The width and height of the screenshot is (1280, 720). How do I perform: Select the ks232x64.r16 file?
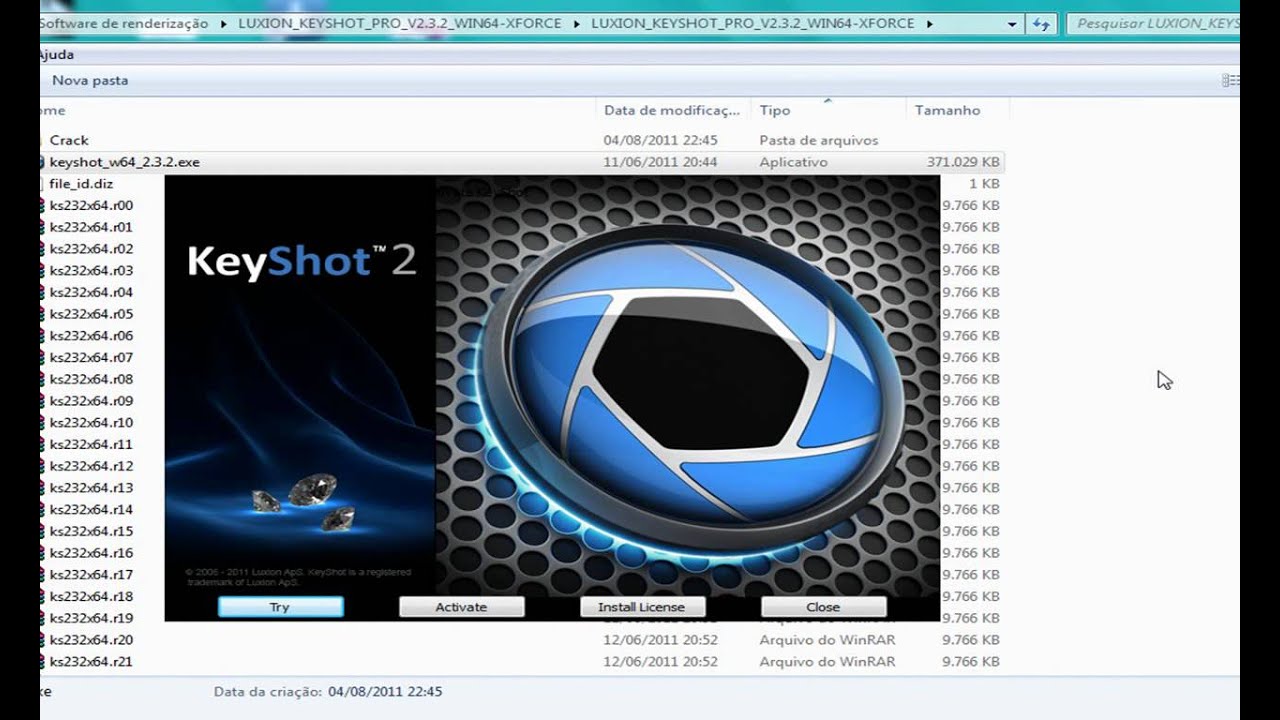pos(91,553)
